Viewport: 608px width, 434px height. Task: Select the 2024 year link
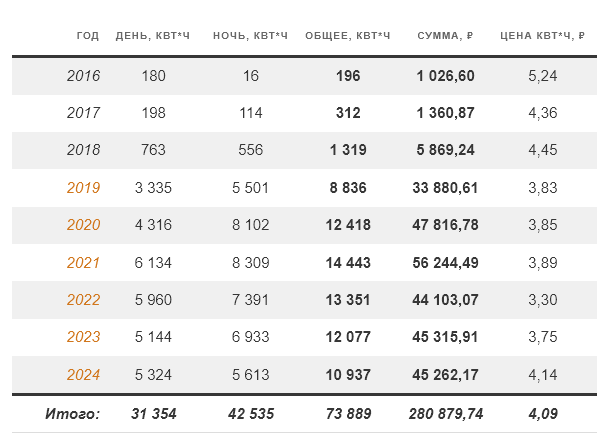click(83, 375)
